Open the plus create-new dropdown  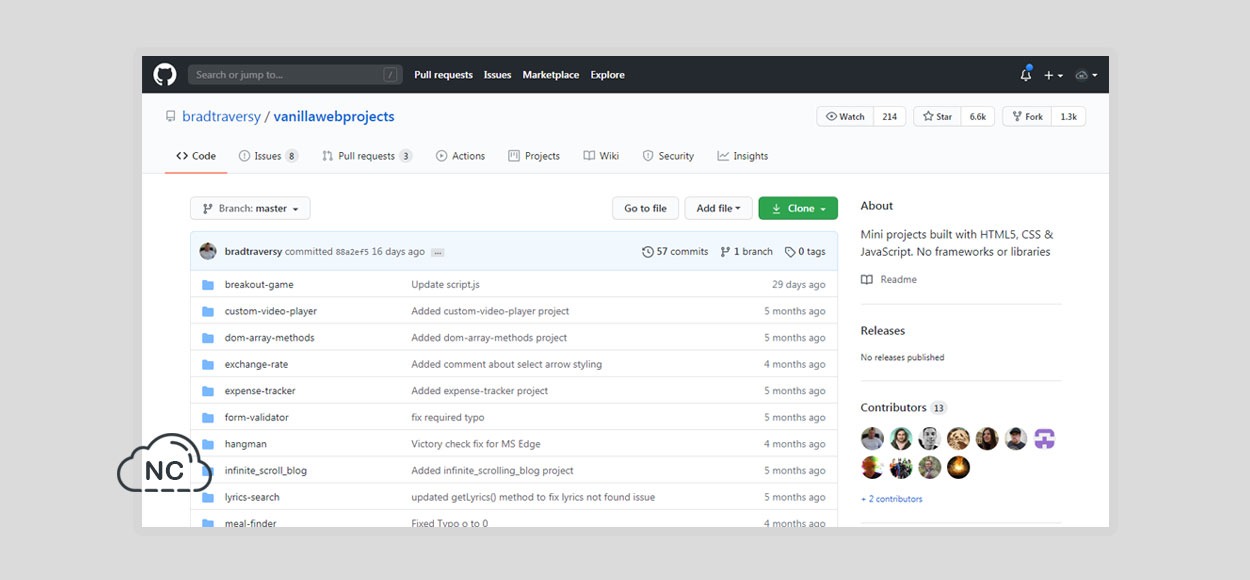(x=1053, y=75)
